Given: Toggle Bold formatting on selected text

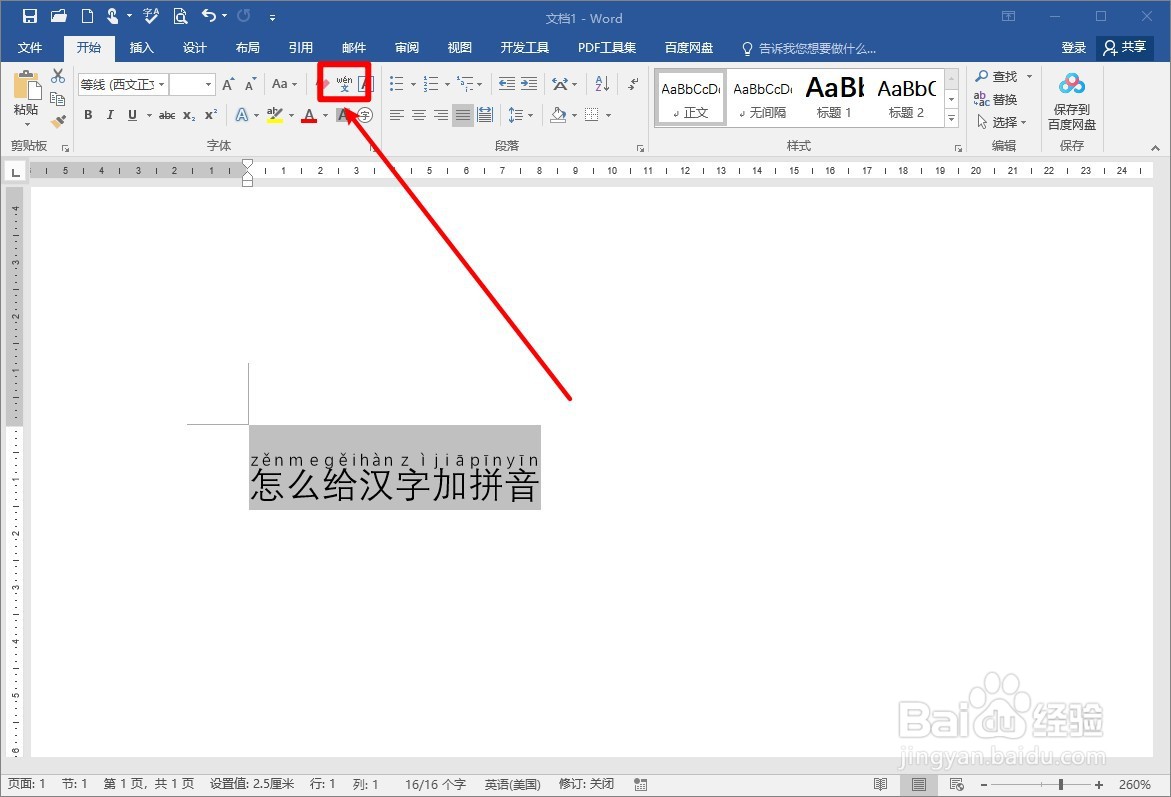Looking at the screenshot, I should point(88,115).
